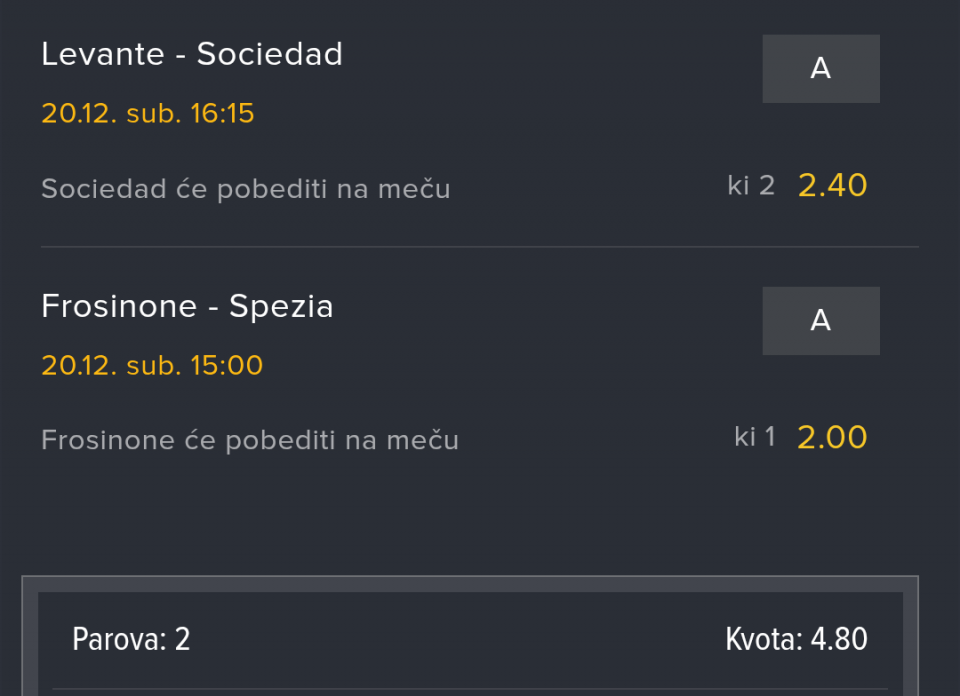Select Frosinone in the second match heading
960x696 pixels.
pyautogui.click(x=118, y=306)
